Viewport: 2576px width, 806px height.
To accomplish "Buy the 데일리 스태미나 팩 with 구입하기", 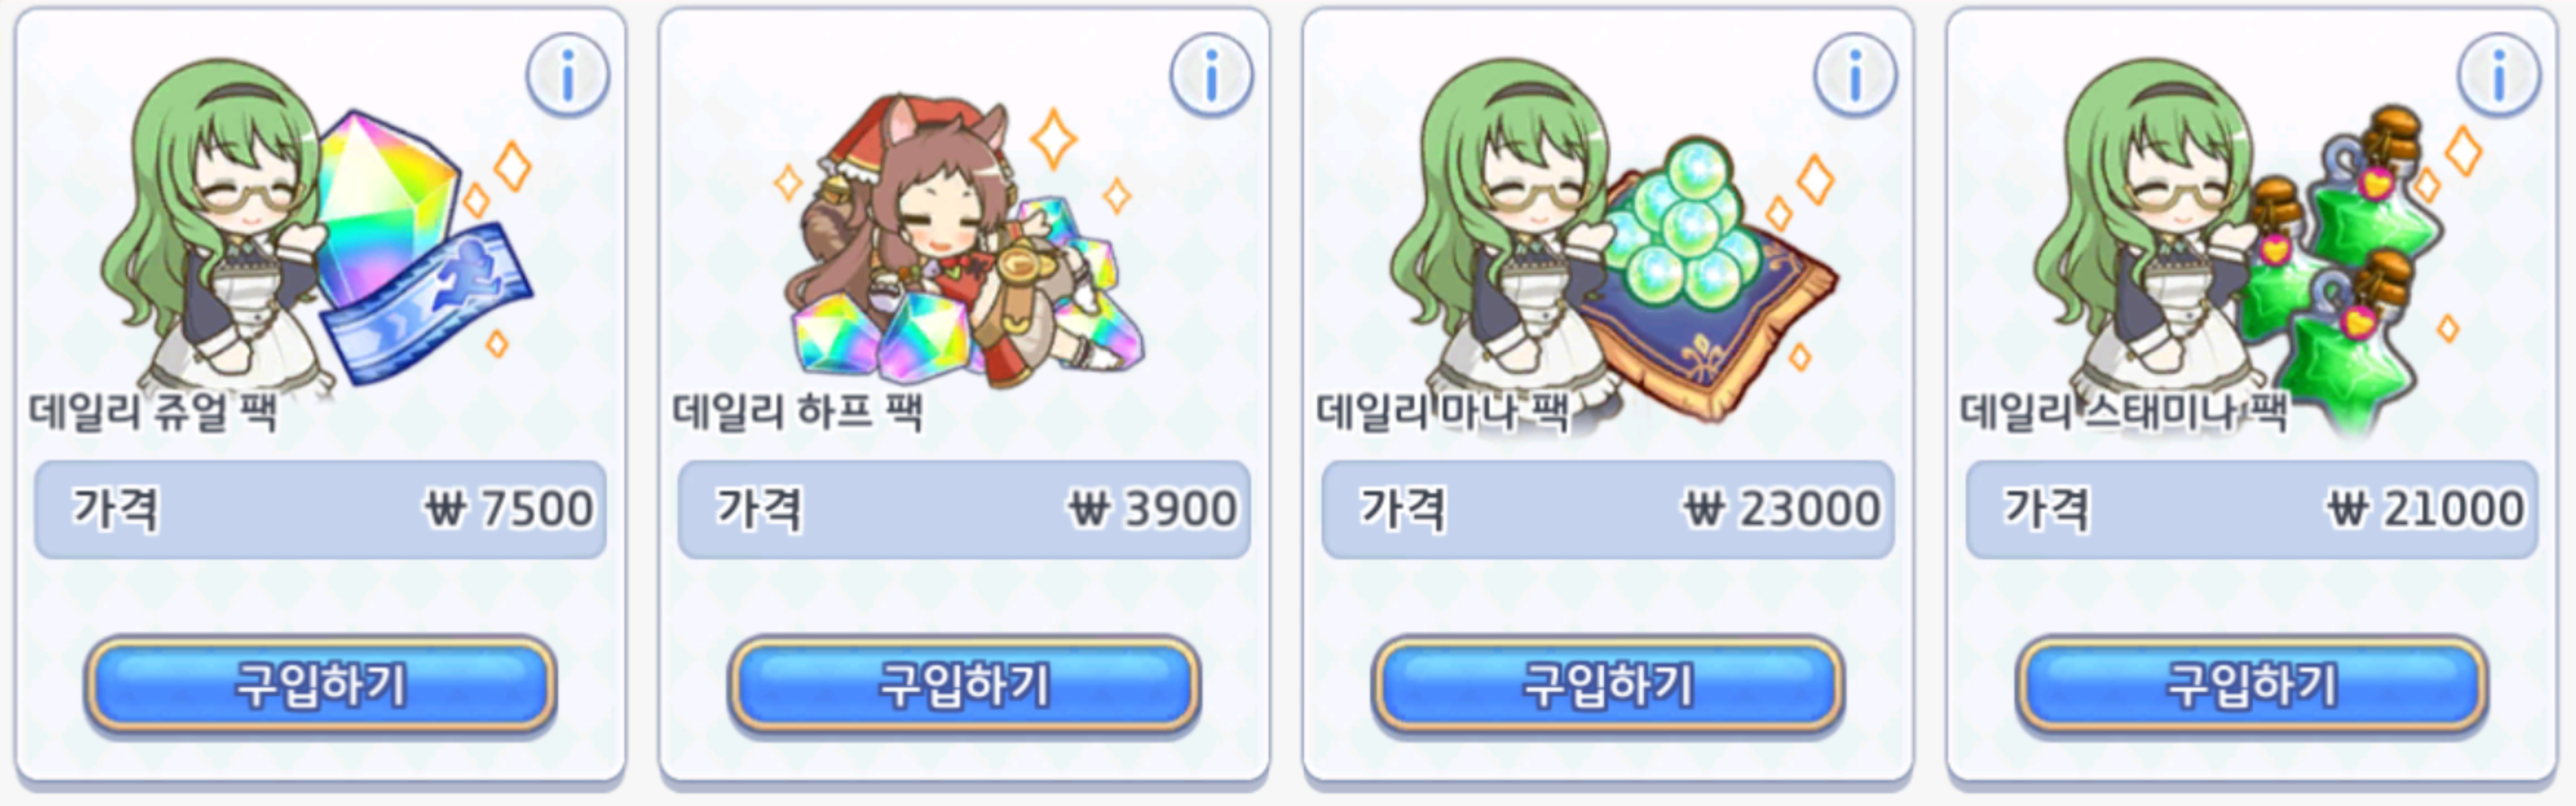I will point(2253,686).
